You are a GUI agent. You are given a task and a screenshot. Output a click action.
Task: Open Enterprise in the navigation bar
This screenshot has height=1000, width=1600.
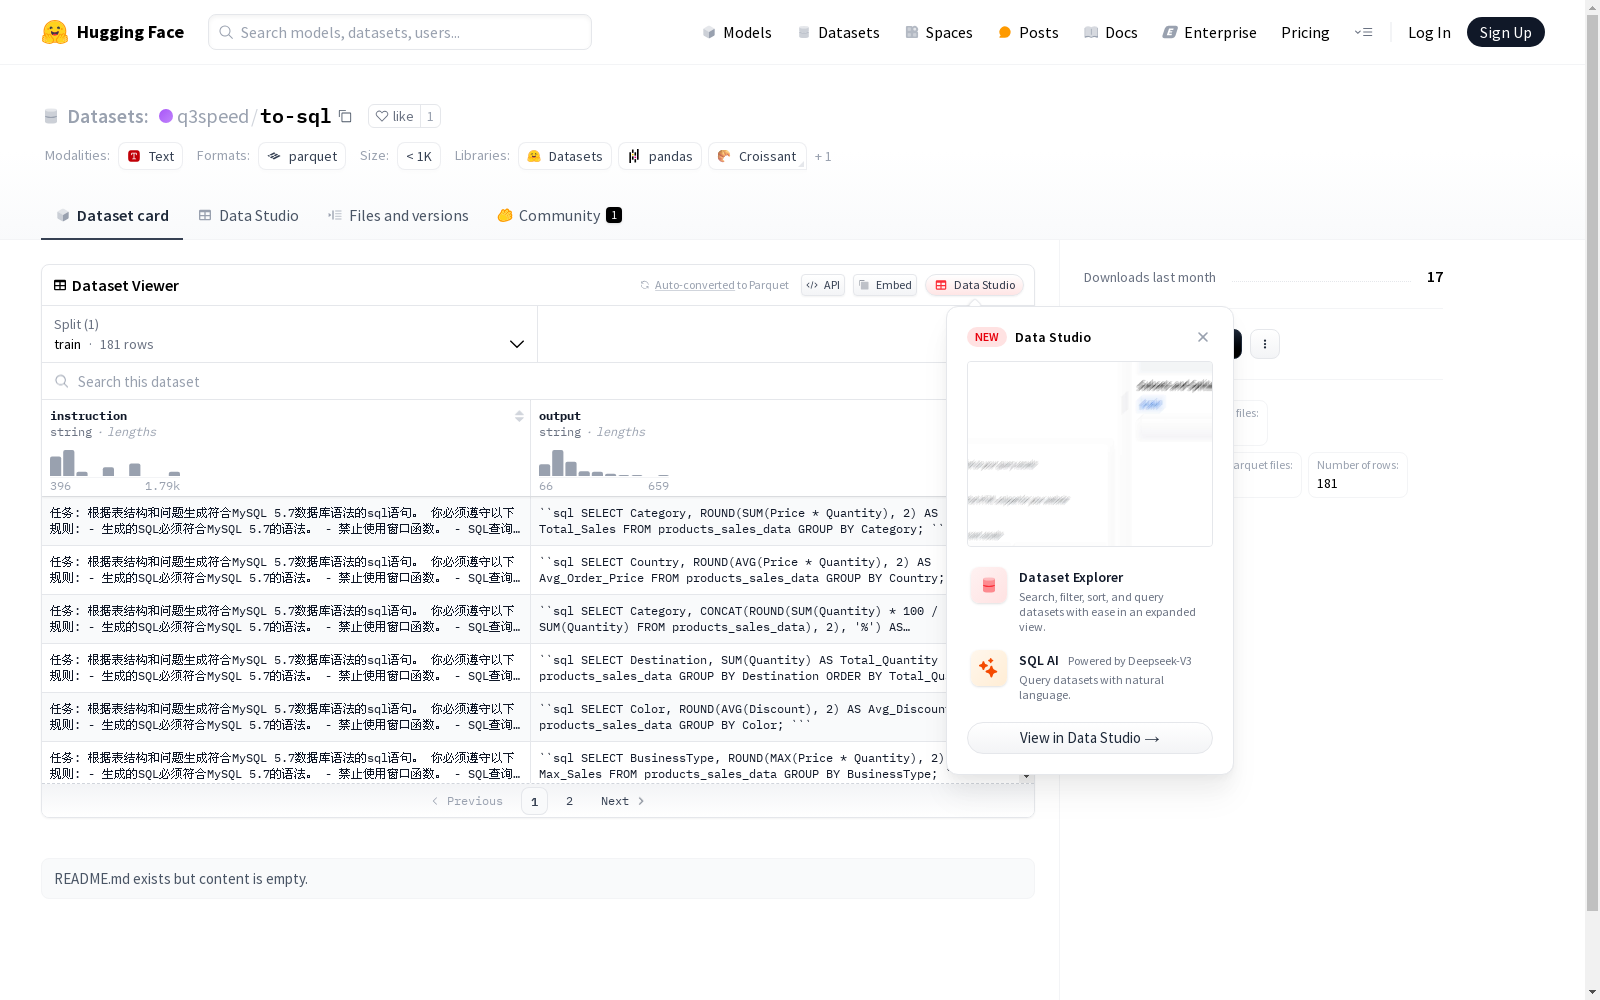pyautogui.click(x=1210, y=32)
